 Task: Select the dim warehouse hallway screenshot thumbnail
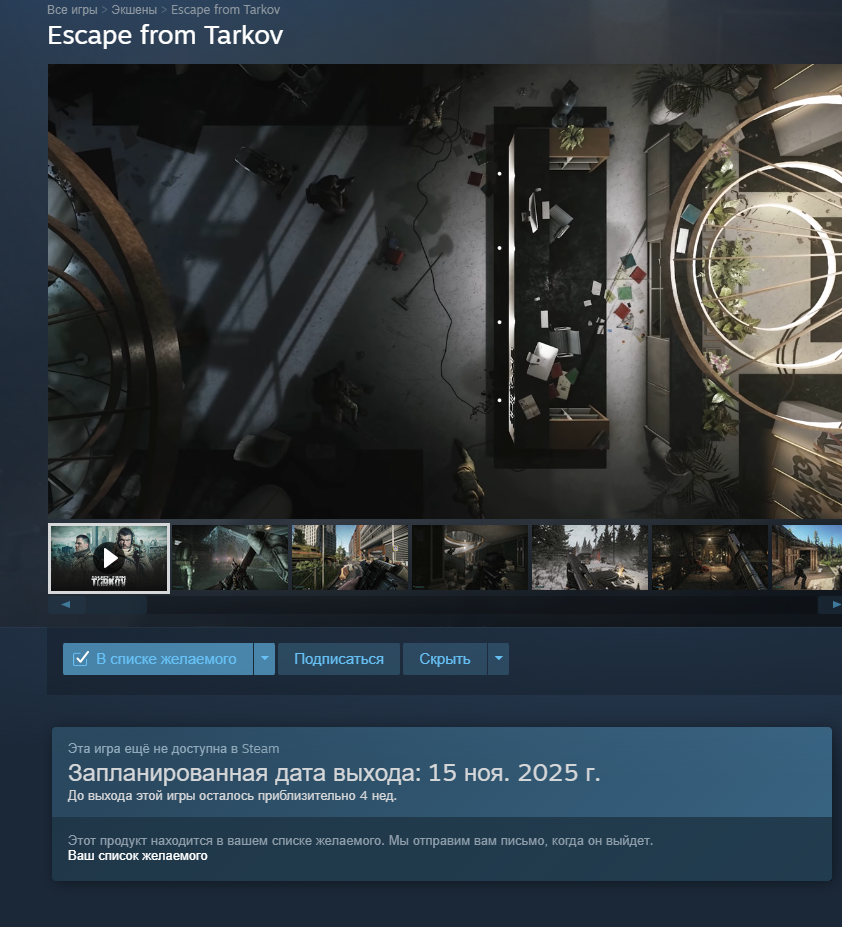pyautogui.click(x=710, y=558)
